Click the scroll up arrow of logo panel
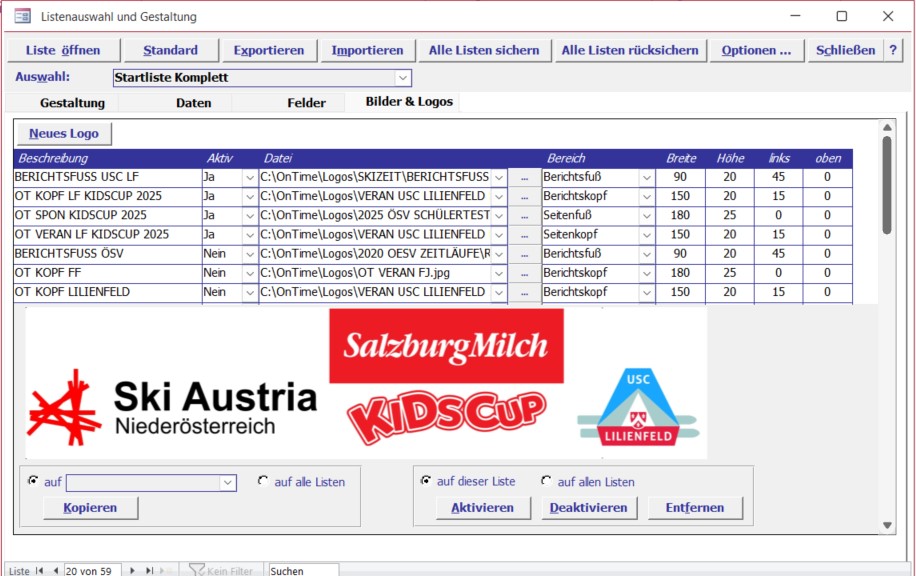The width and height of the screenshot is (916, 576). tap(887, 127)
